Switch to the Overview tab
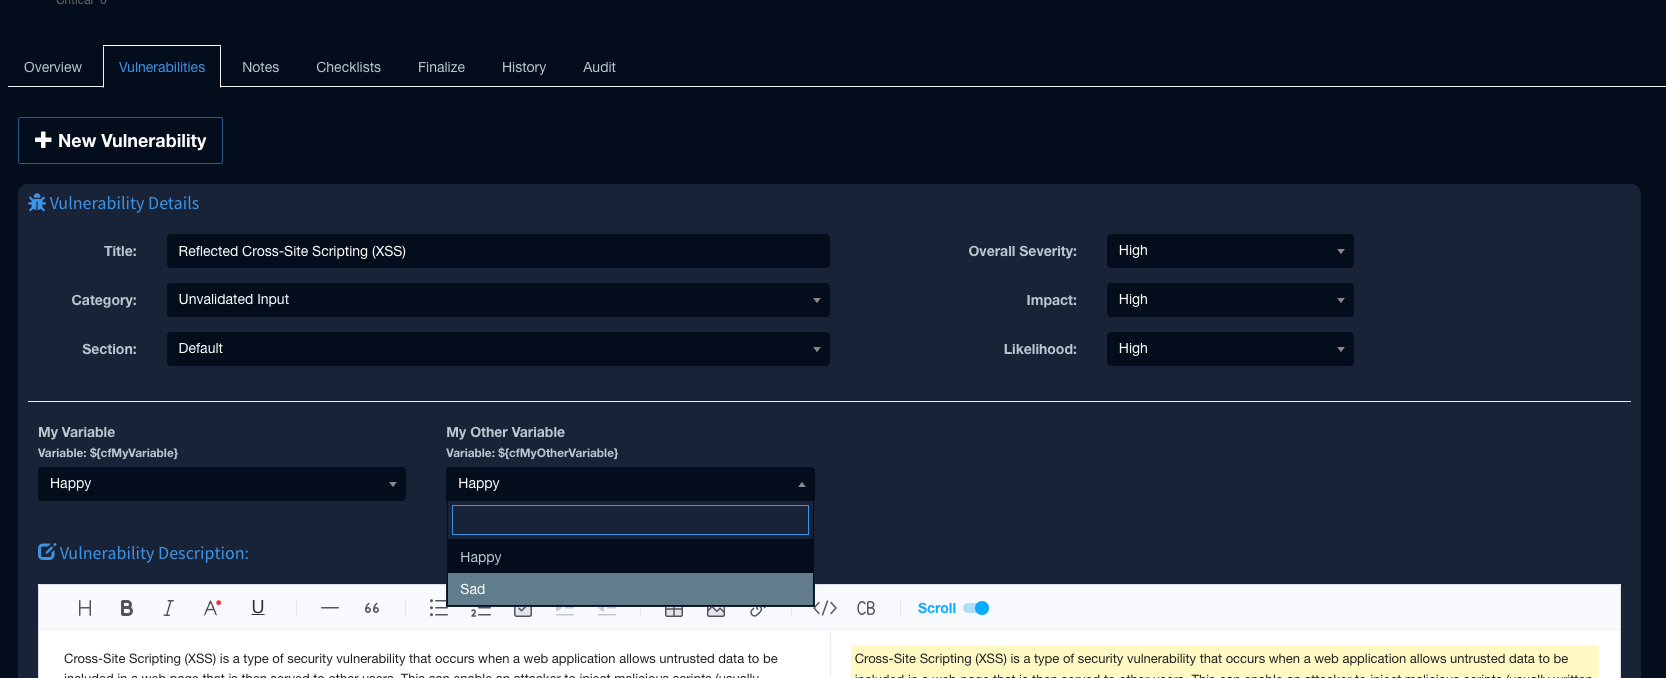Screen dimensions: 1666x678 point(53,67)
